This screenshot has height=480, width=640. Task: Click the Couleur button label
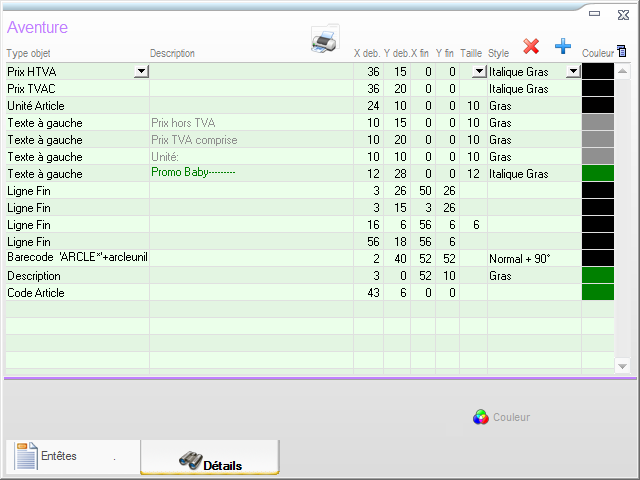(x=511, y=417)
